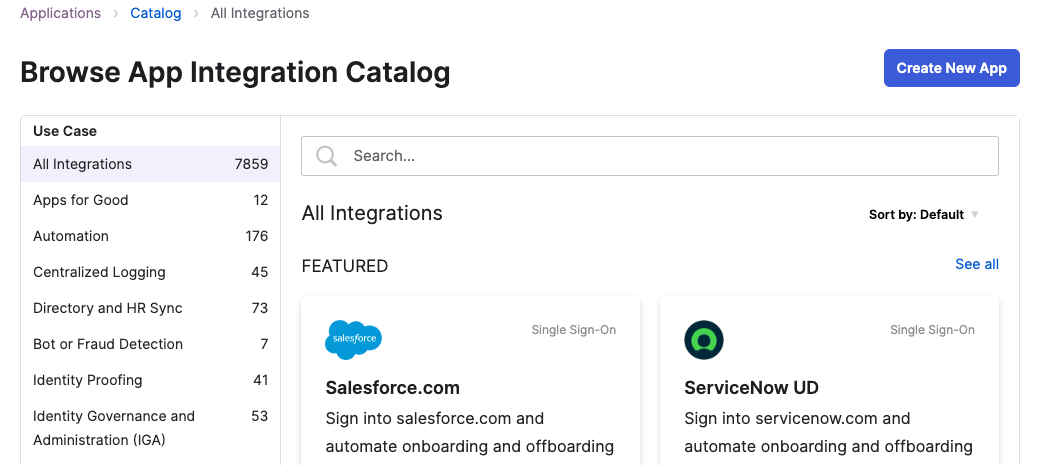This screenshot has height=465, width=1043.
Task: Select Bot or Fraud Detection category
Action: pos(150,344)
